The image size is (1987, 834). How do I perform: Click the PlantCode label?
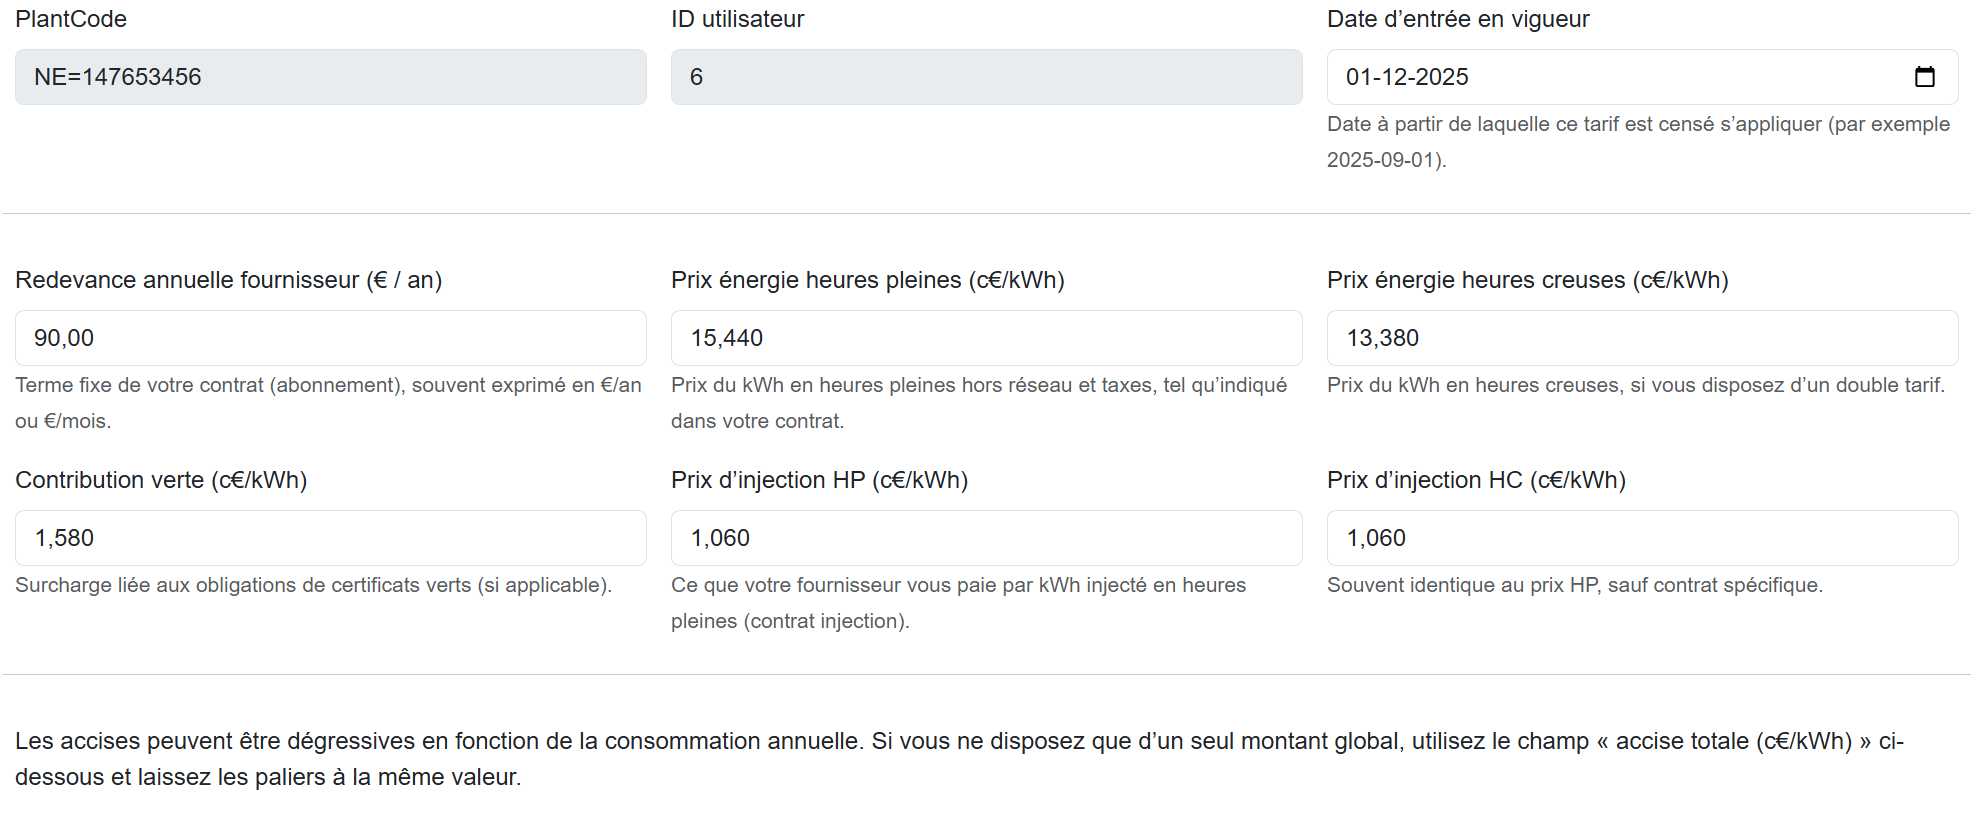(x=70, y=18)
